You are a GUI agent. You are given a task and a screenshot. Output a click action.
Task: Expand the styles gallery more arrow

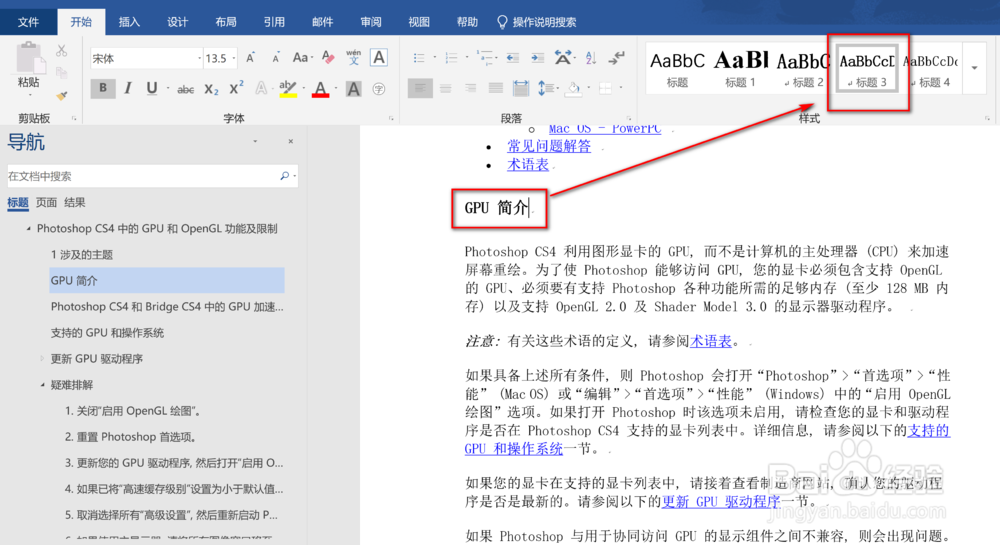pos(974,68)
